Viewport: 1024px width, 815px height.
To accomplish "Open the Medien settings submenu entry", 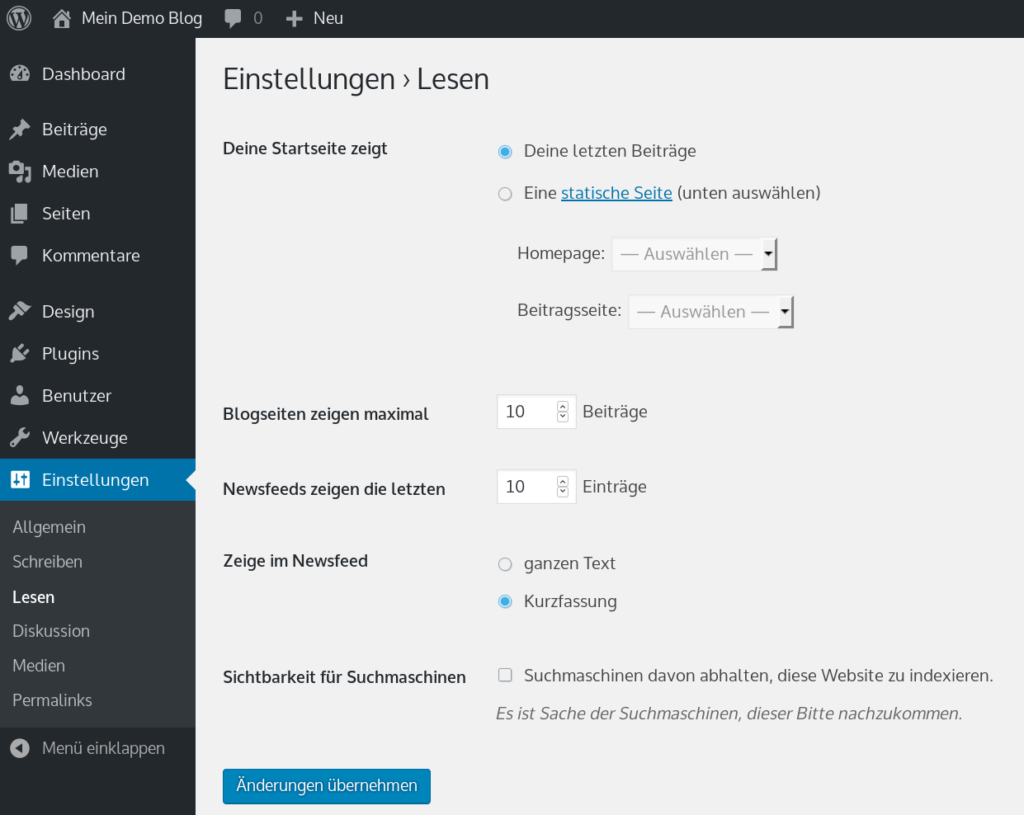I will [39, 665].
